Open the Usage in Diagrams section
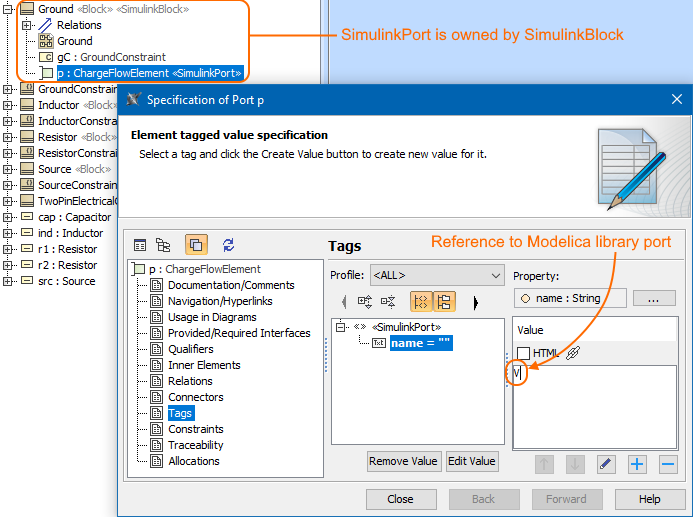The image size is (693, 517). [x=212, y=317]
